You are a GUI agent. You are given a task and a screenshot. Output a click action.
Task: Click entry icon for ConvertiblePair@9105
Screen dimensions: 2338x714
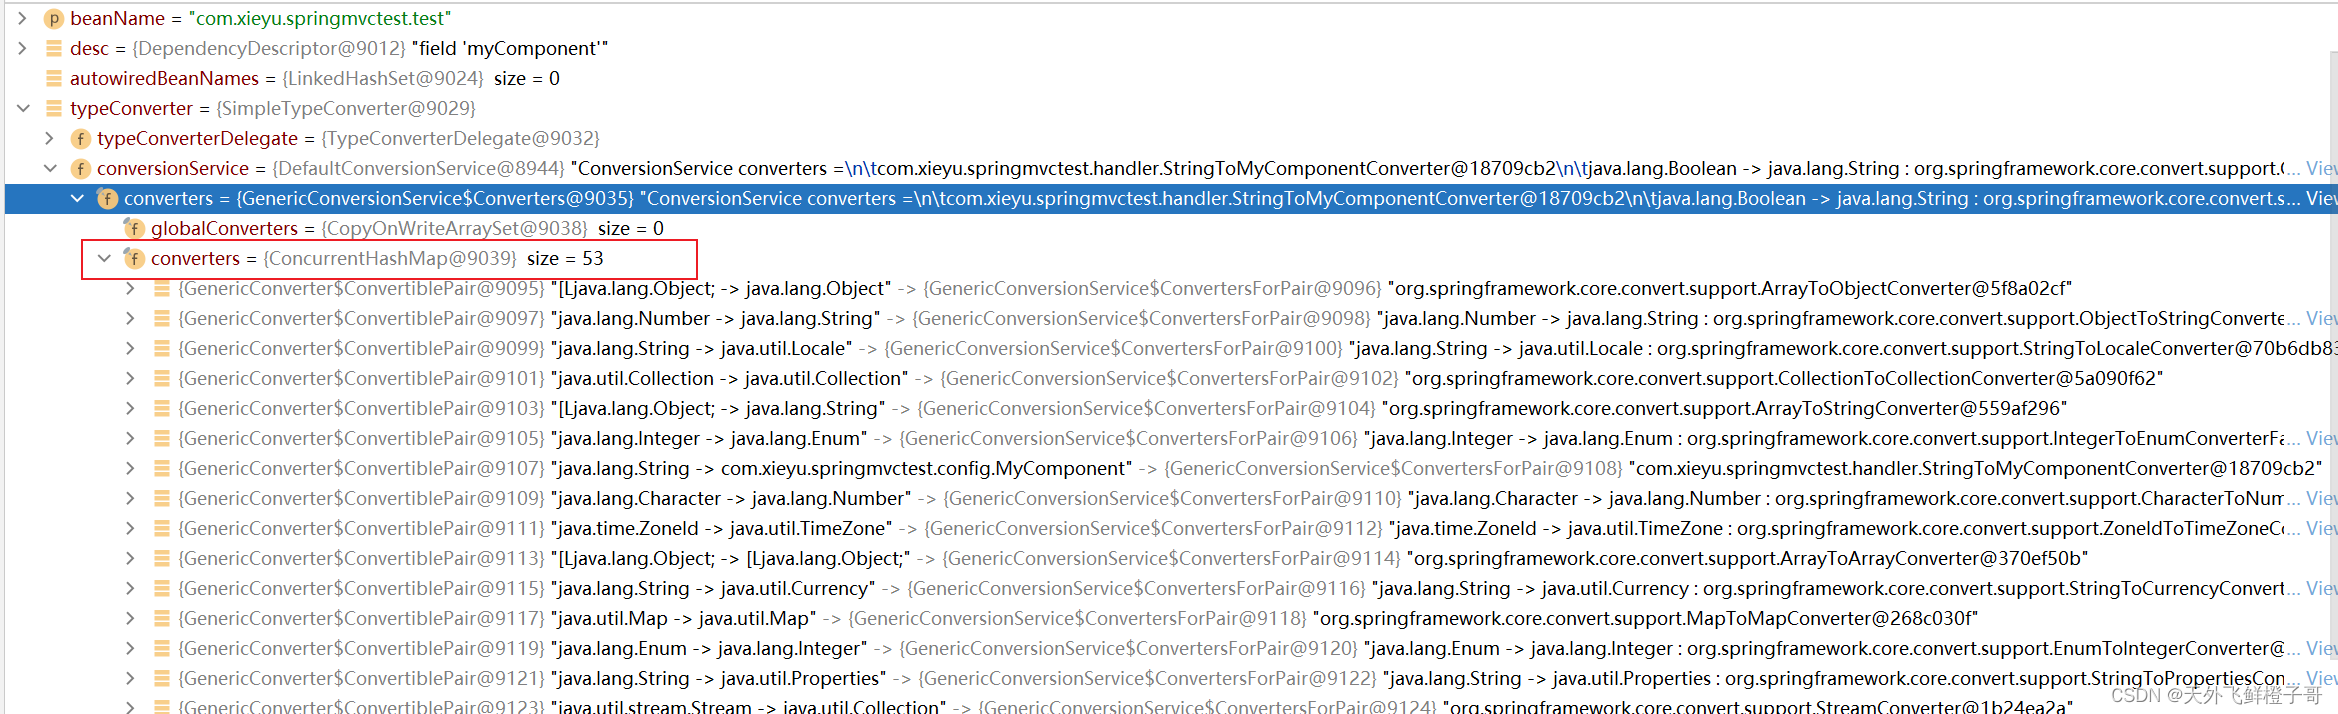pos(161,438)
